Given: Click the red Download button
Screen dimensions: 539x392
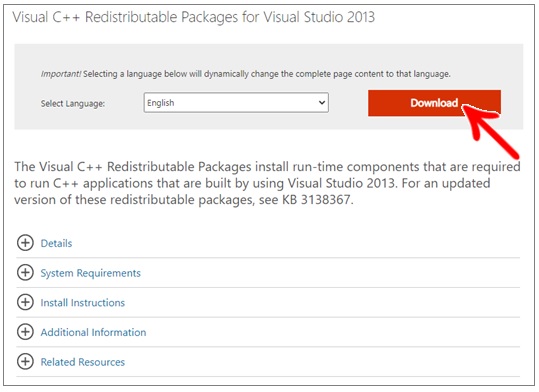Looking at the screenshot, I should (x=434, y=103).
